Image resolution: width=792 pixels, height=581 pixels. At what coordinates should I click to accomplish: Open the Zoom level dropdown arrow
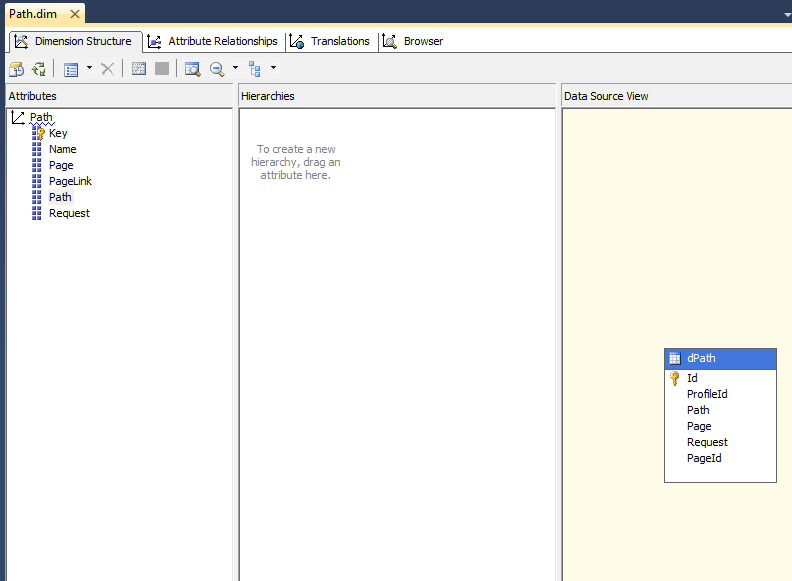point(235,68)
